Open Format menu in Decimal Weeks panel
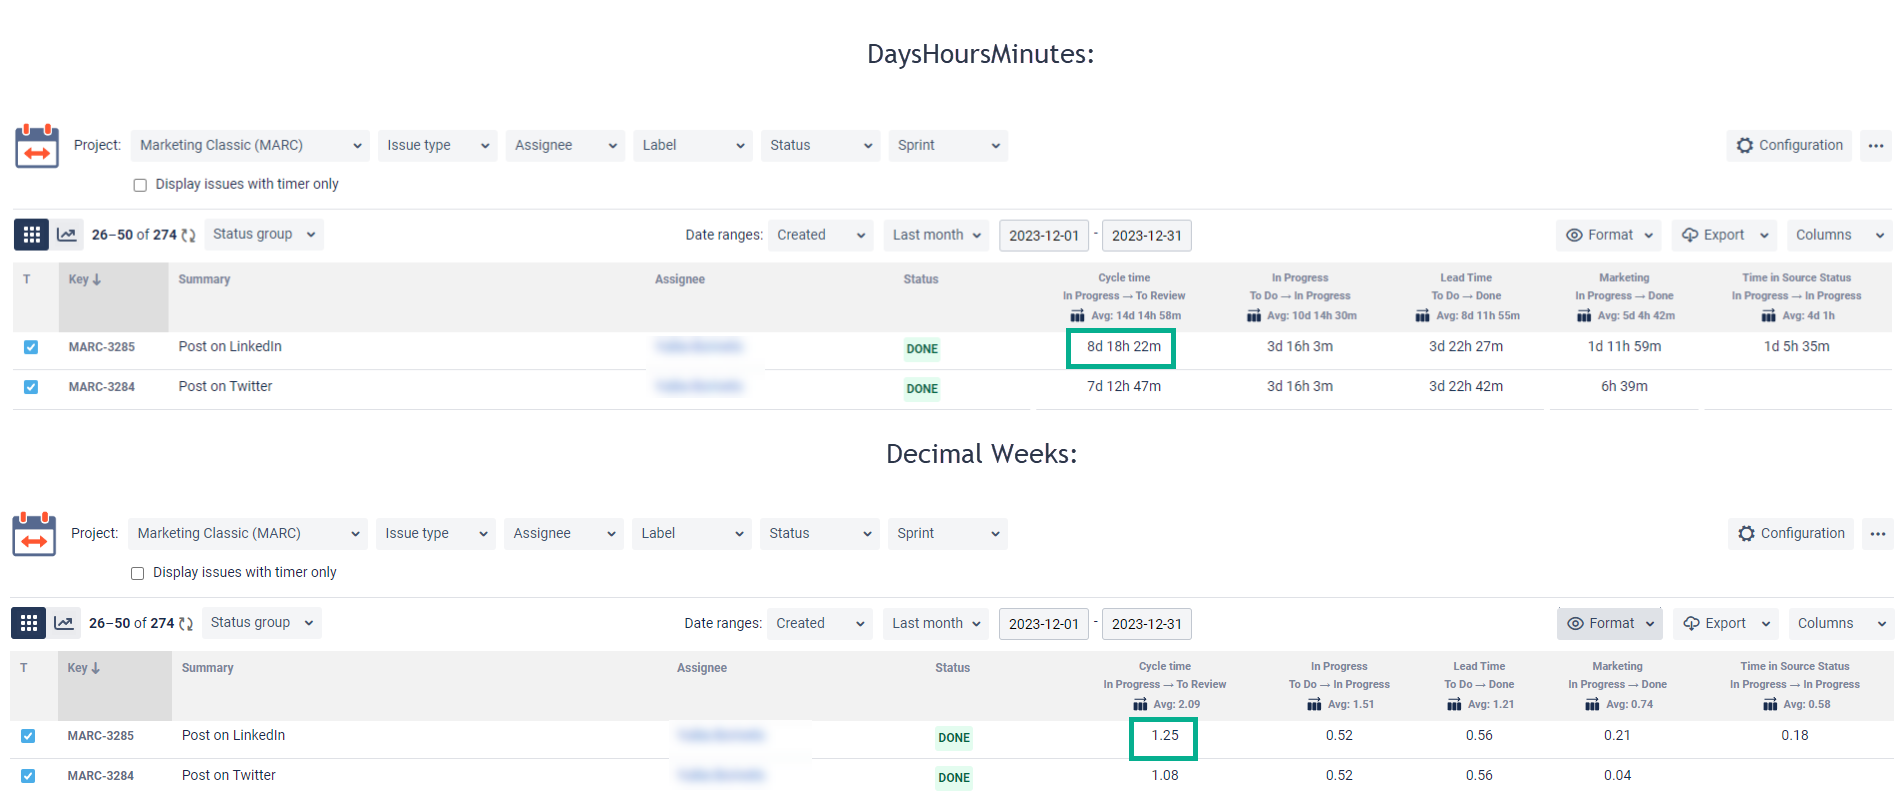The width and height of the screenshot is (1901, 796). click(1609, 623)
